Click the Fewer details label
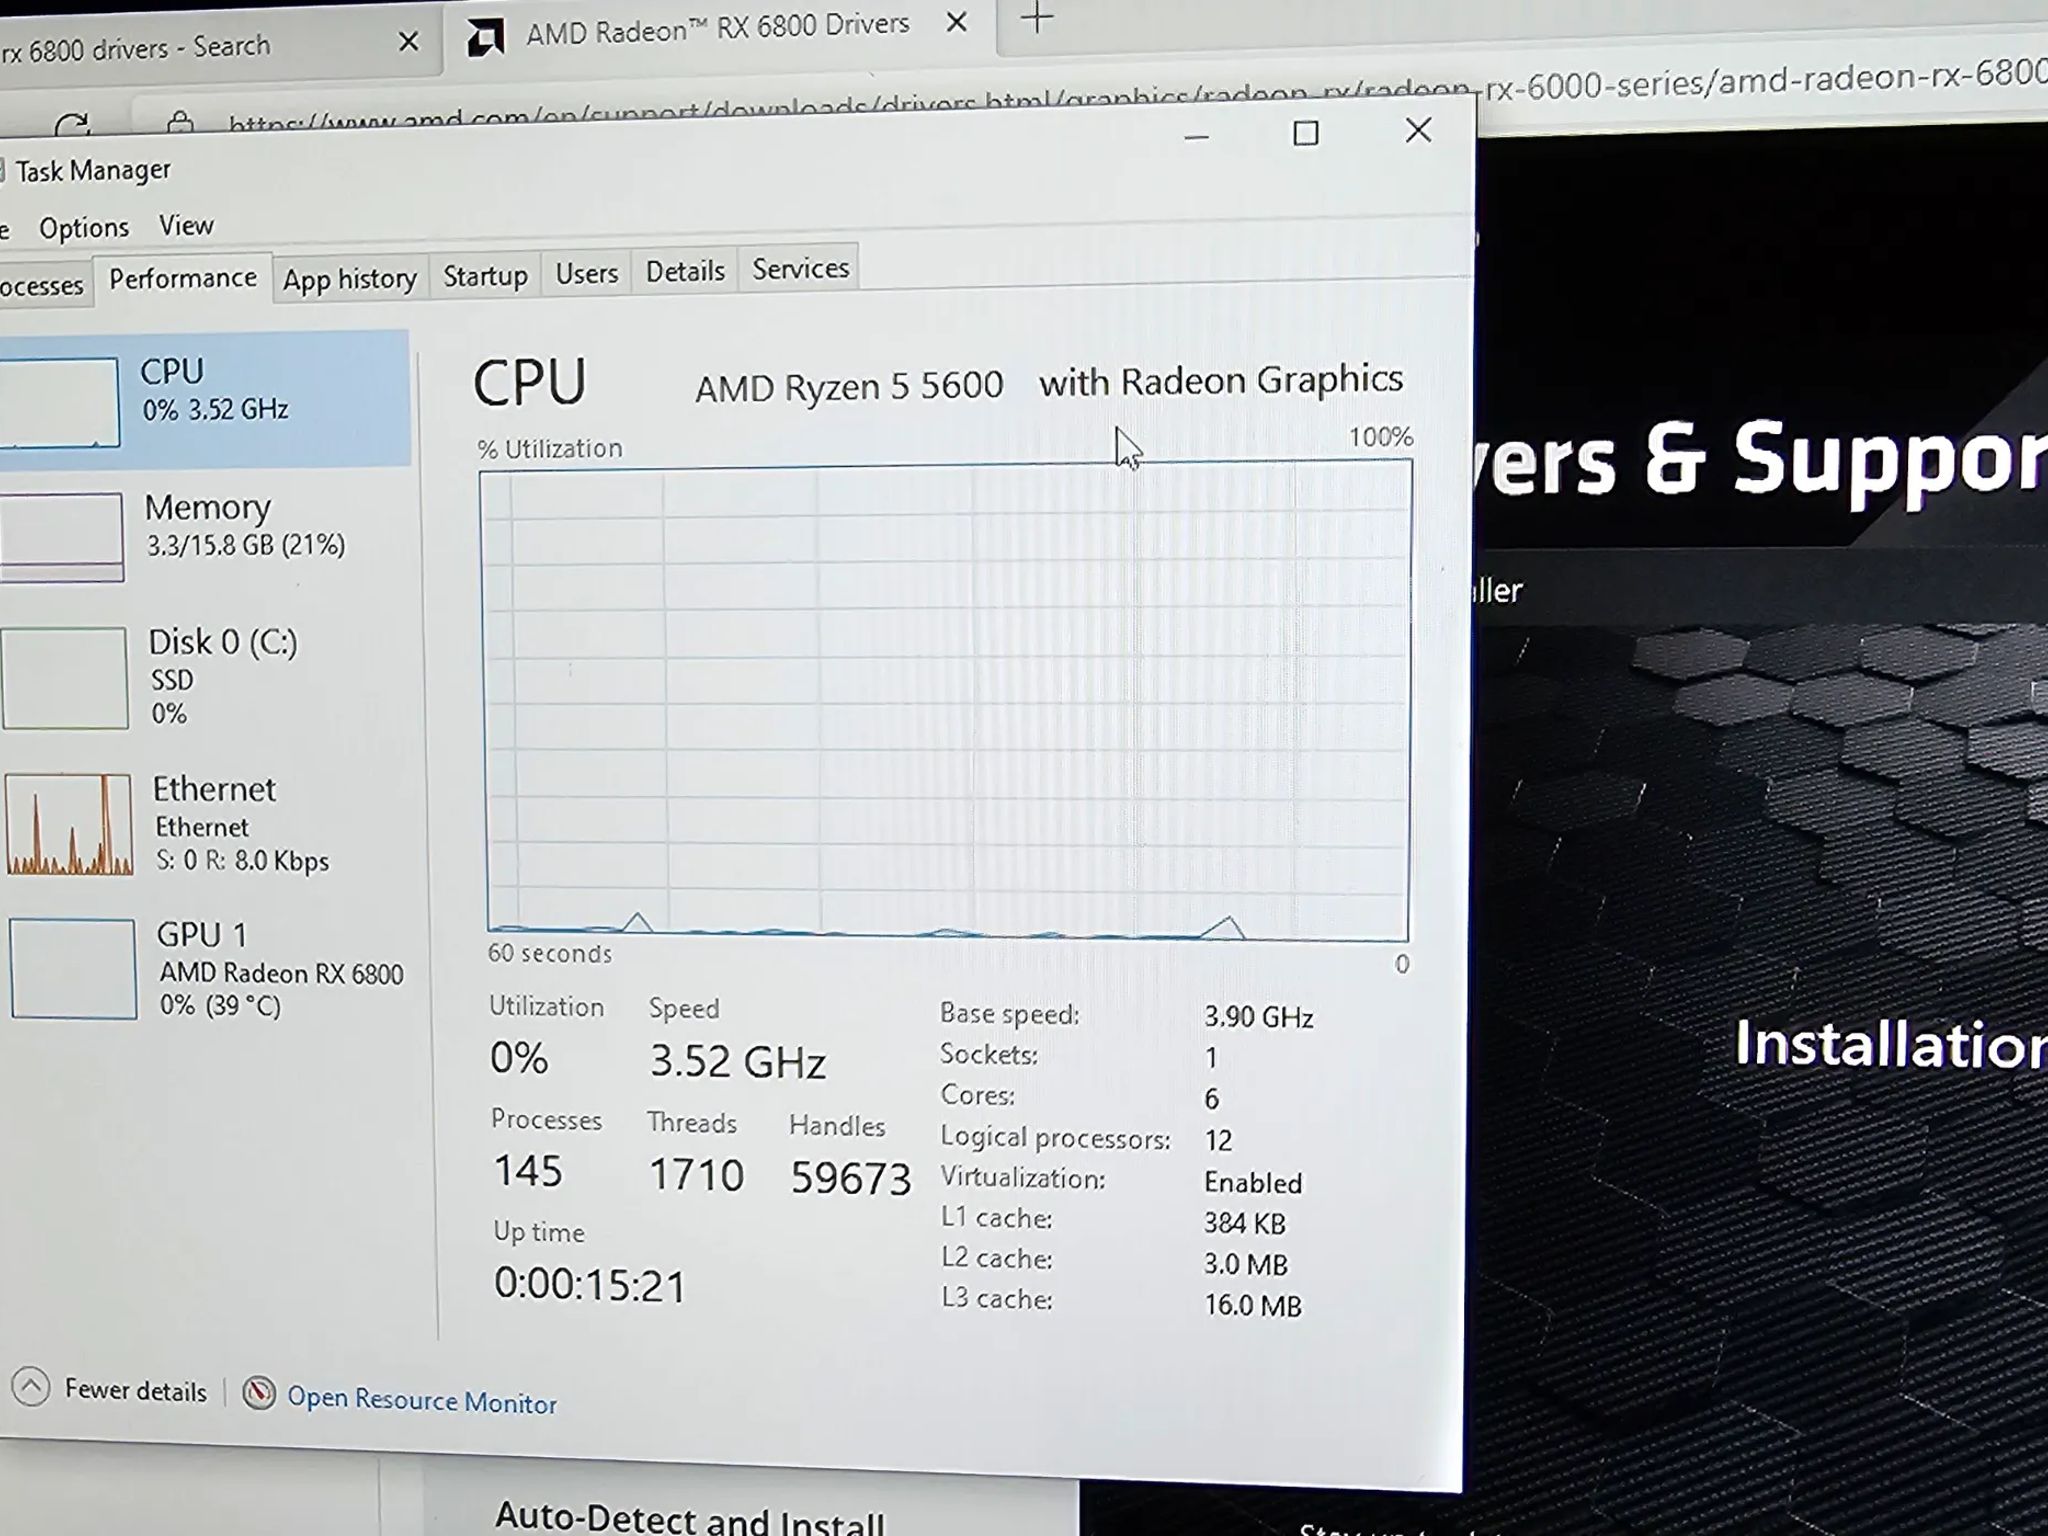Image resolution: width=2048 pixels, height=1536 pixels. tap(136, 1391)
